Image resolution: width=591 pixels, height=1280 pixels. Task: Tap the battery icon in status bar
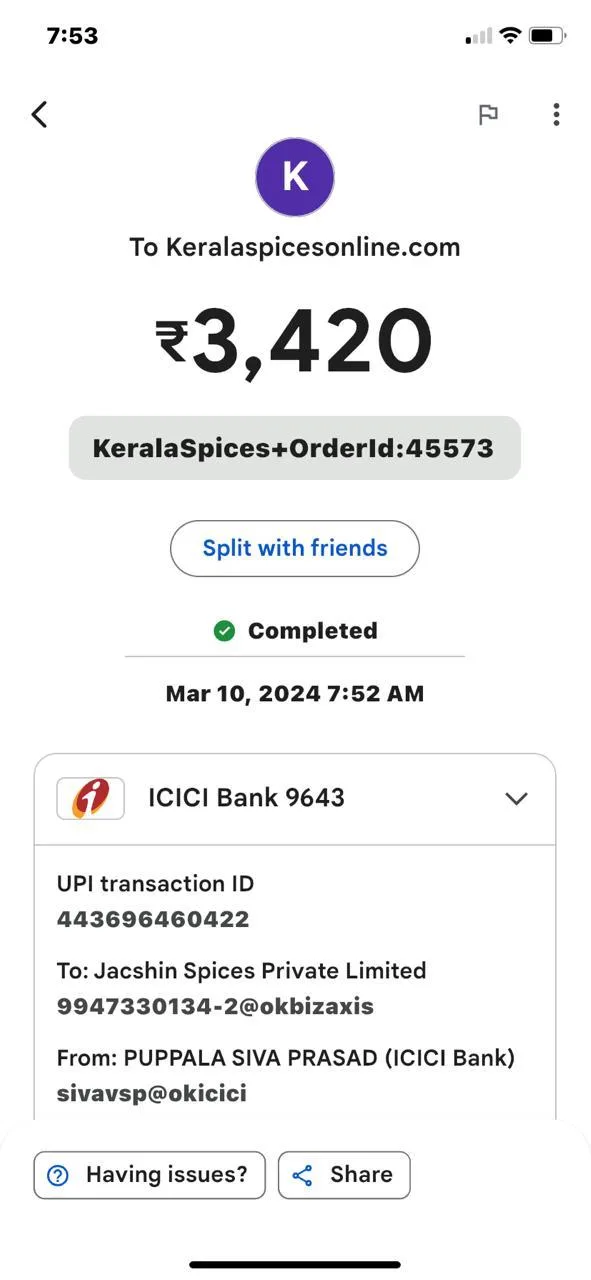(547, 36)
